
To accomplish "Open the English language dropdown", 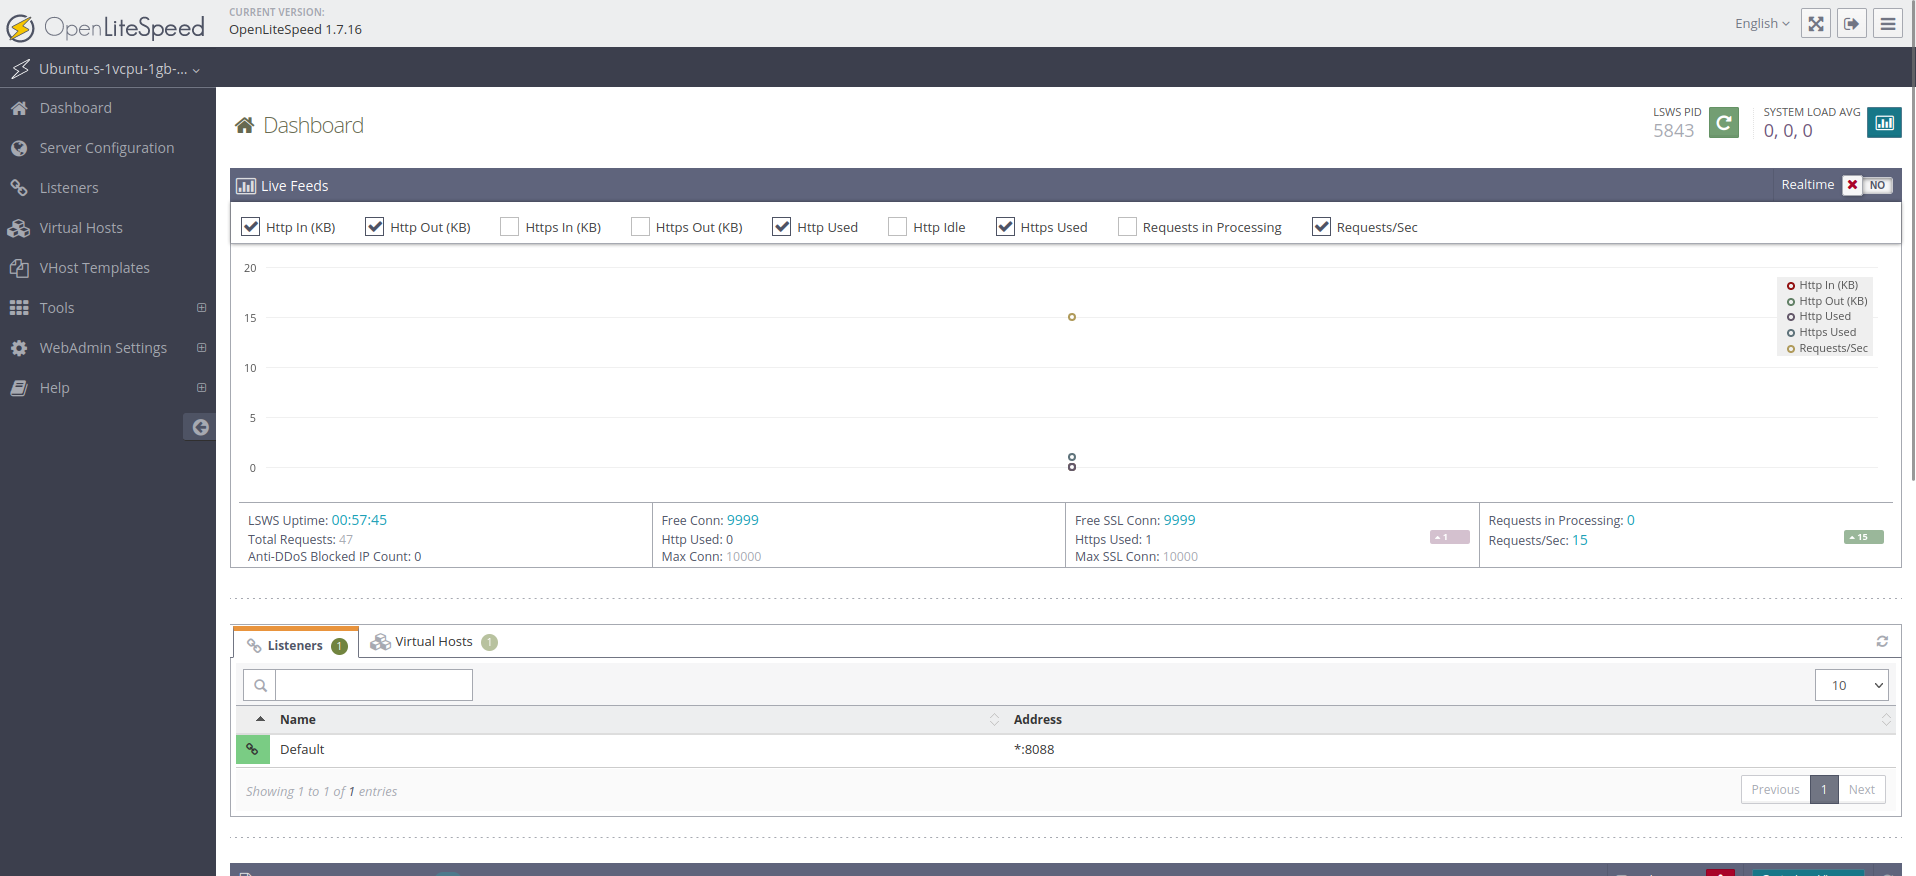I will click(x=1762, y=24).
